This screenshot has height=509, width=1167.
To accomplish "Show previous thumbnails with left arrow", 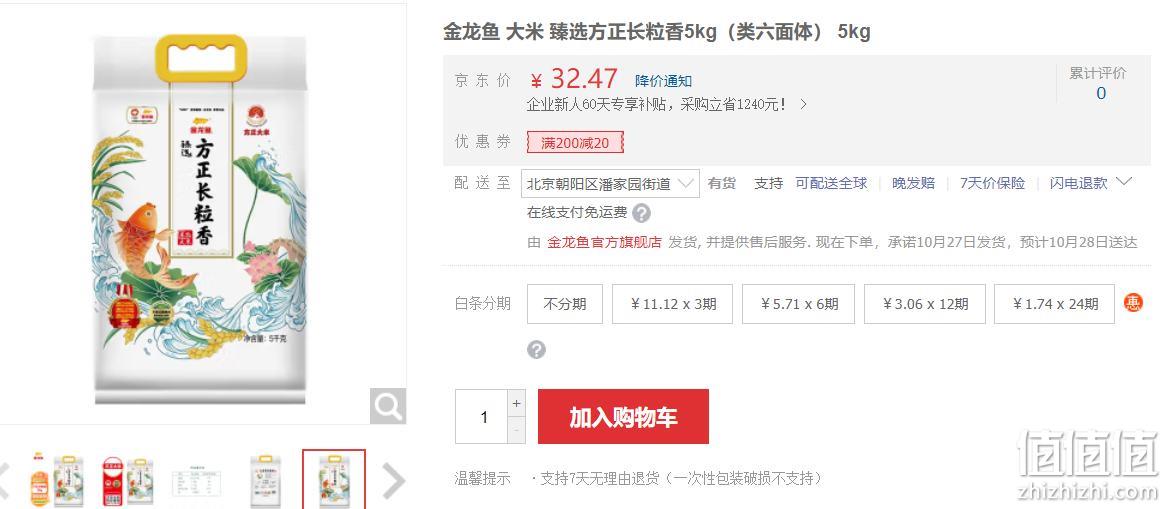I will 4,481.
